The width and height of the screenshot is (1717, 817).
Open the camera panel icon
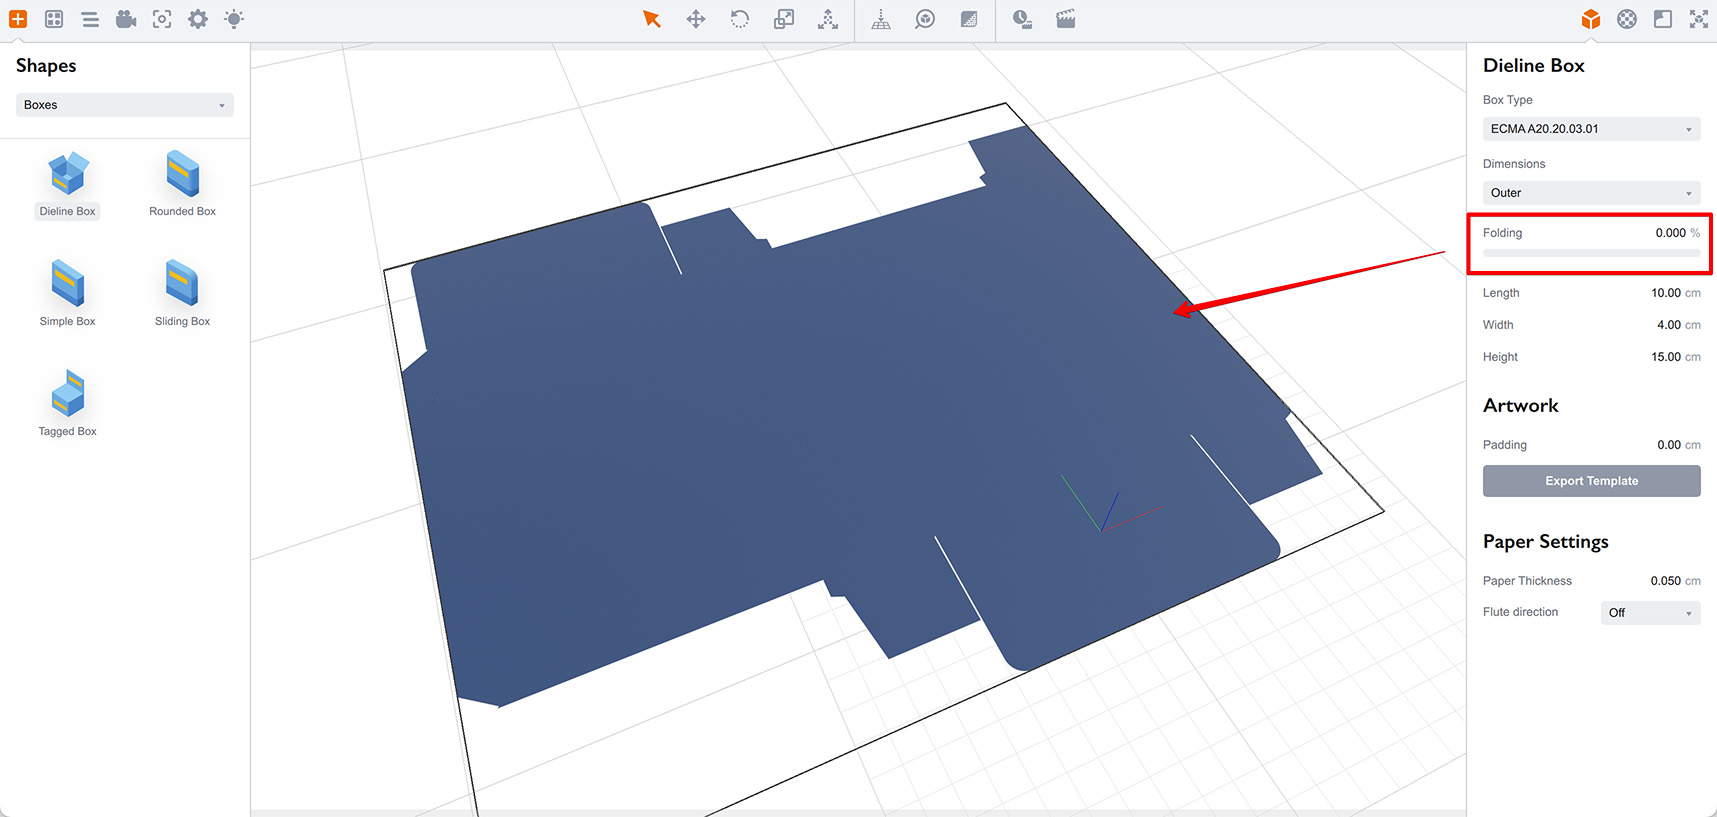126,19
